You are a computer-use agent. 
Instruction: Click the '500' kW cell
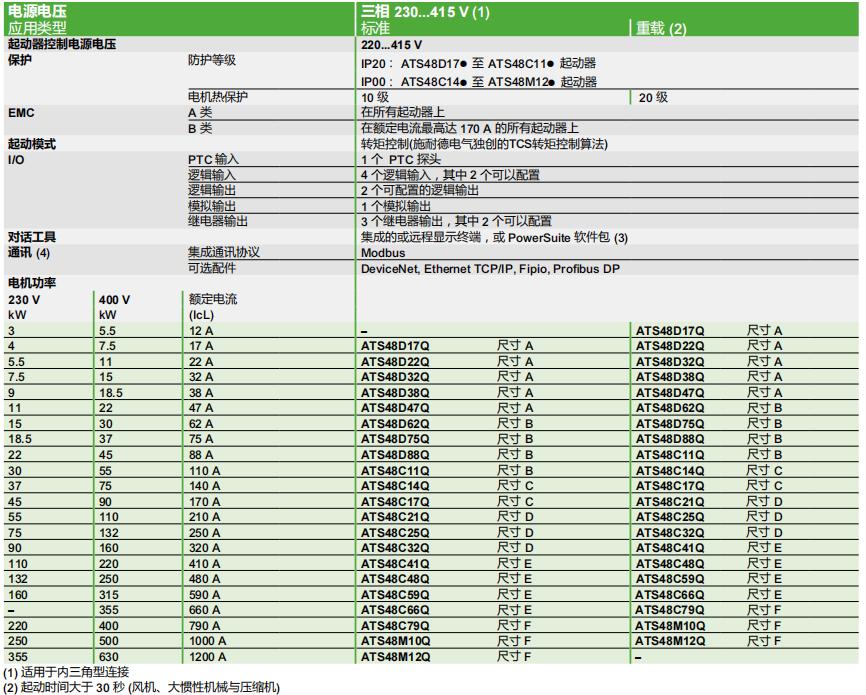tap(109, 641)
